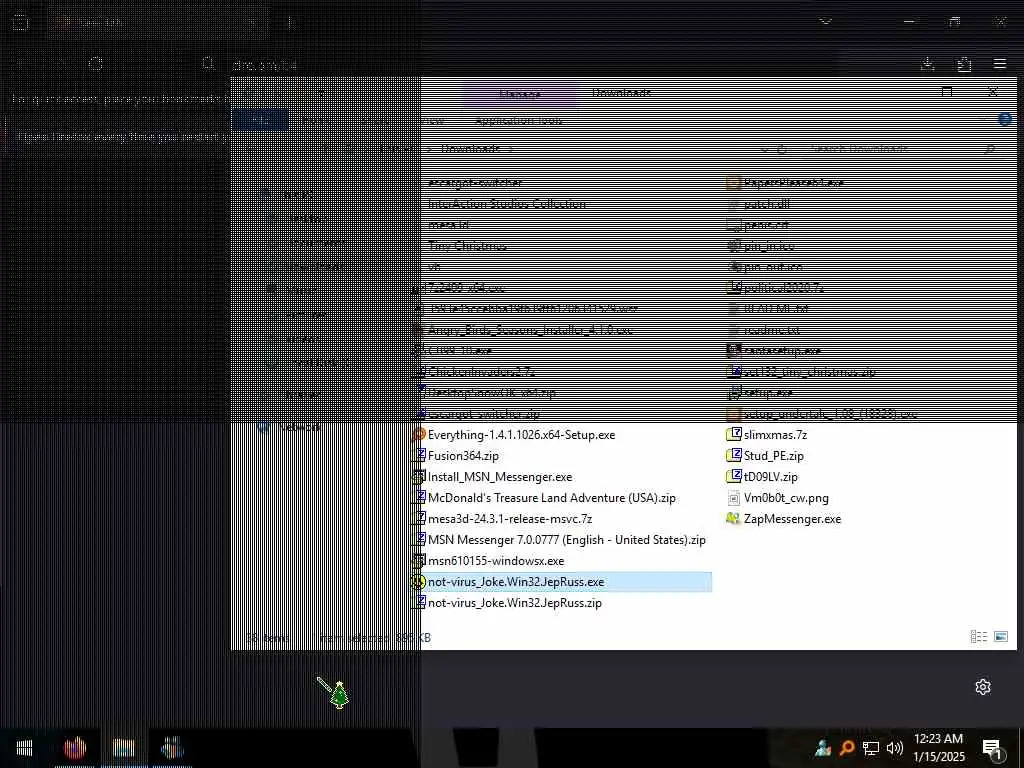This screenshot has height=768, width=1024.
Task: Select tD09LV.zip
Action: (770, 477)
